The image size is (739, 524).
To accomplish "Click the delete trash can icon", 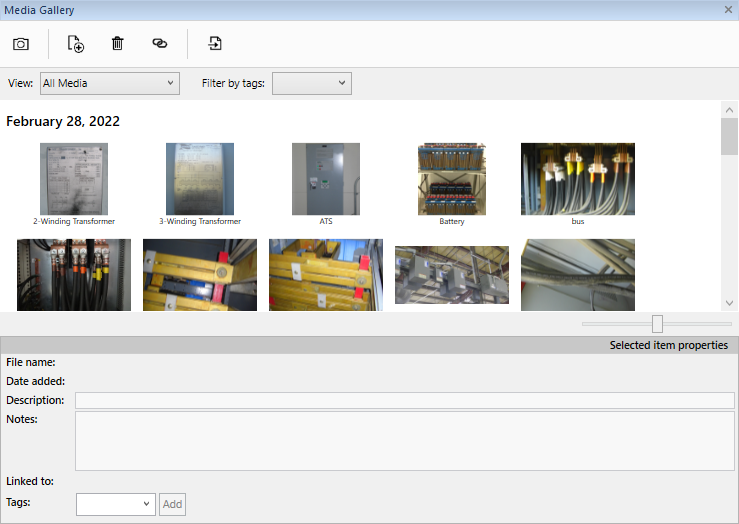I will 118,44.
